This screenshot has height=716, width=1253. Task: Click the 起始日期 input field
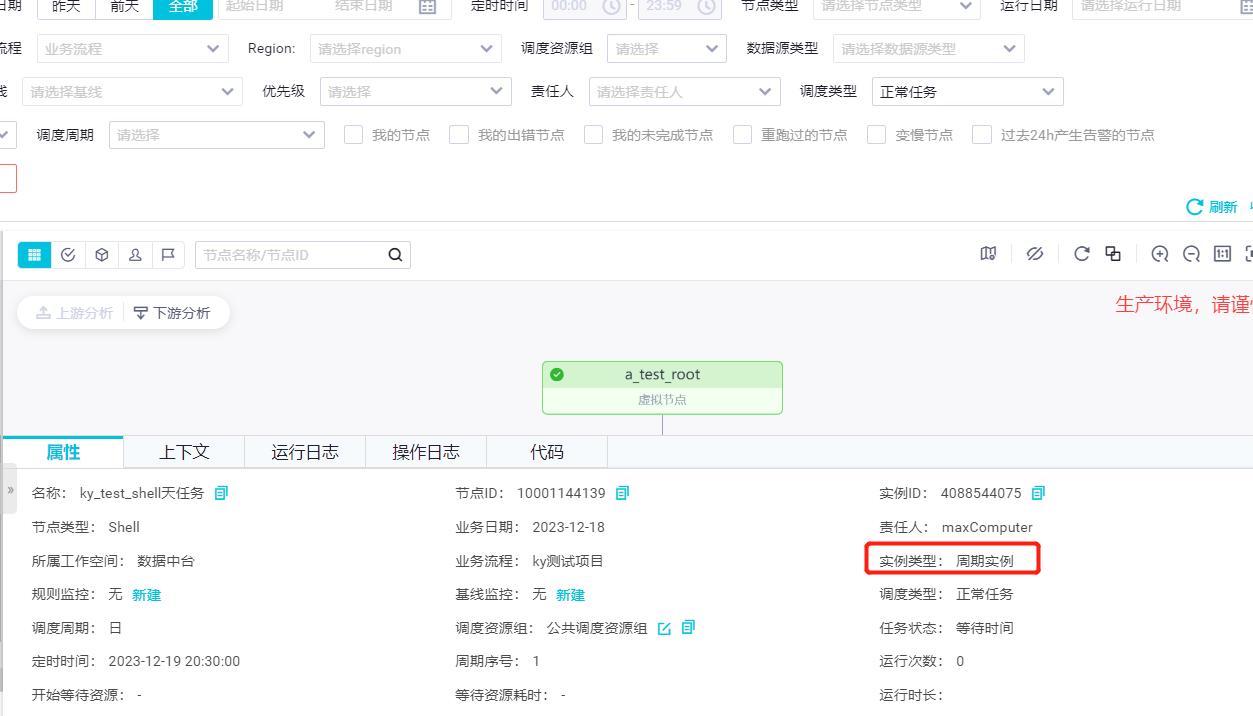coord(255,6)
